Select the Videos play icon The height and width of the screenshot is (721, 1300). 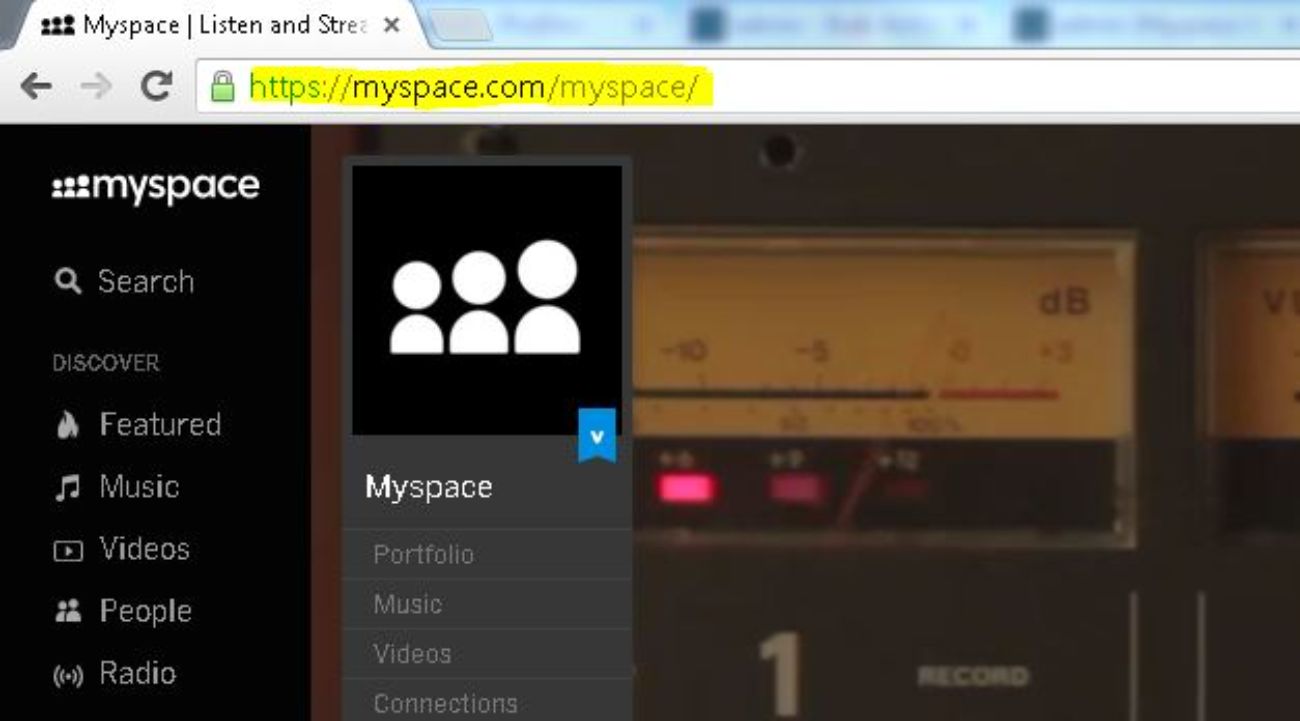67,549
